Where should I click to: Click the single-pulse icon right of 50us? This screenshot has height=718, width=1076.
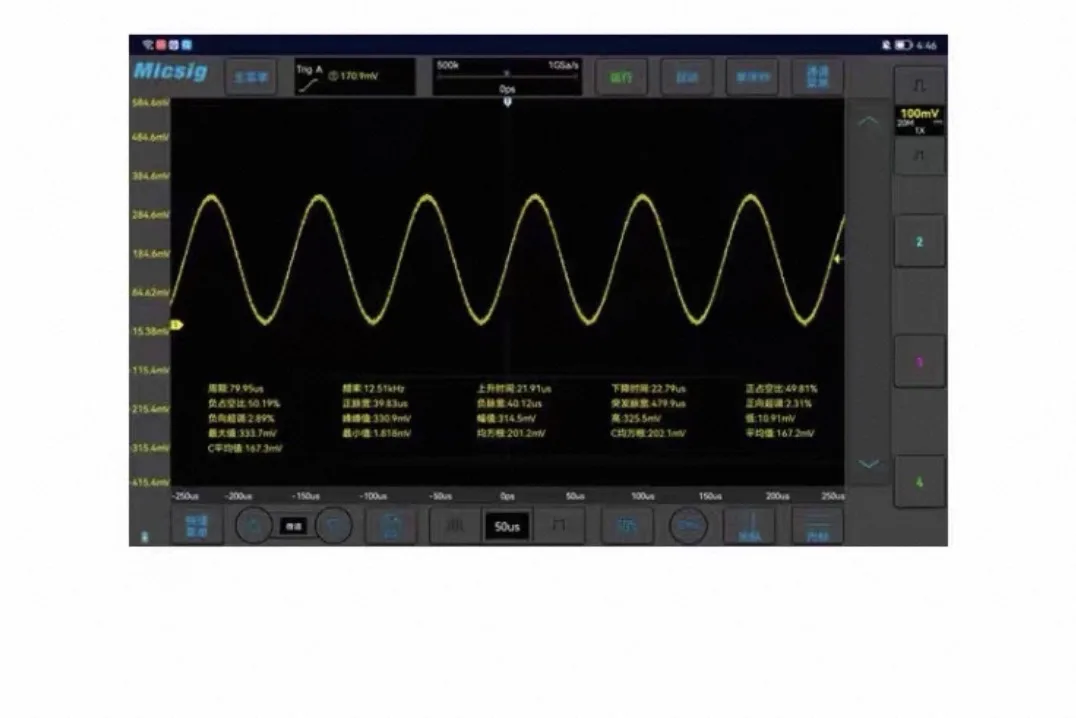click(x=559, y=526)
